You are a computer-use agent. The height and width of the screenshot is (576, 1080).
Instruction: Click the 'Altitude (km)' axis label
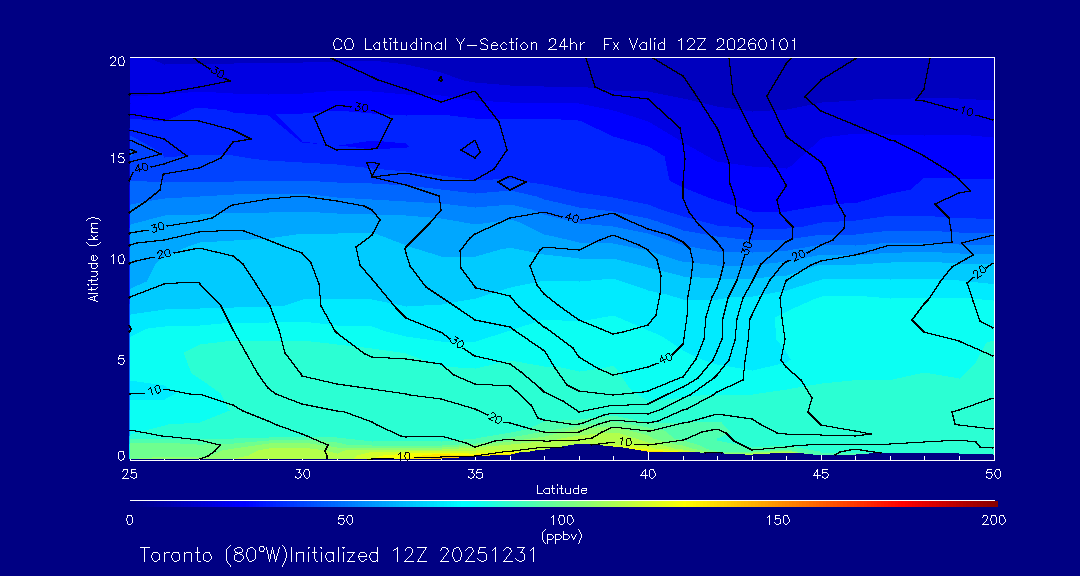click(x=93, y=259)
